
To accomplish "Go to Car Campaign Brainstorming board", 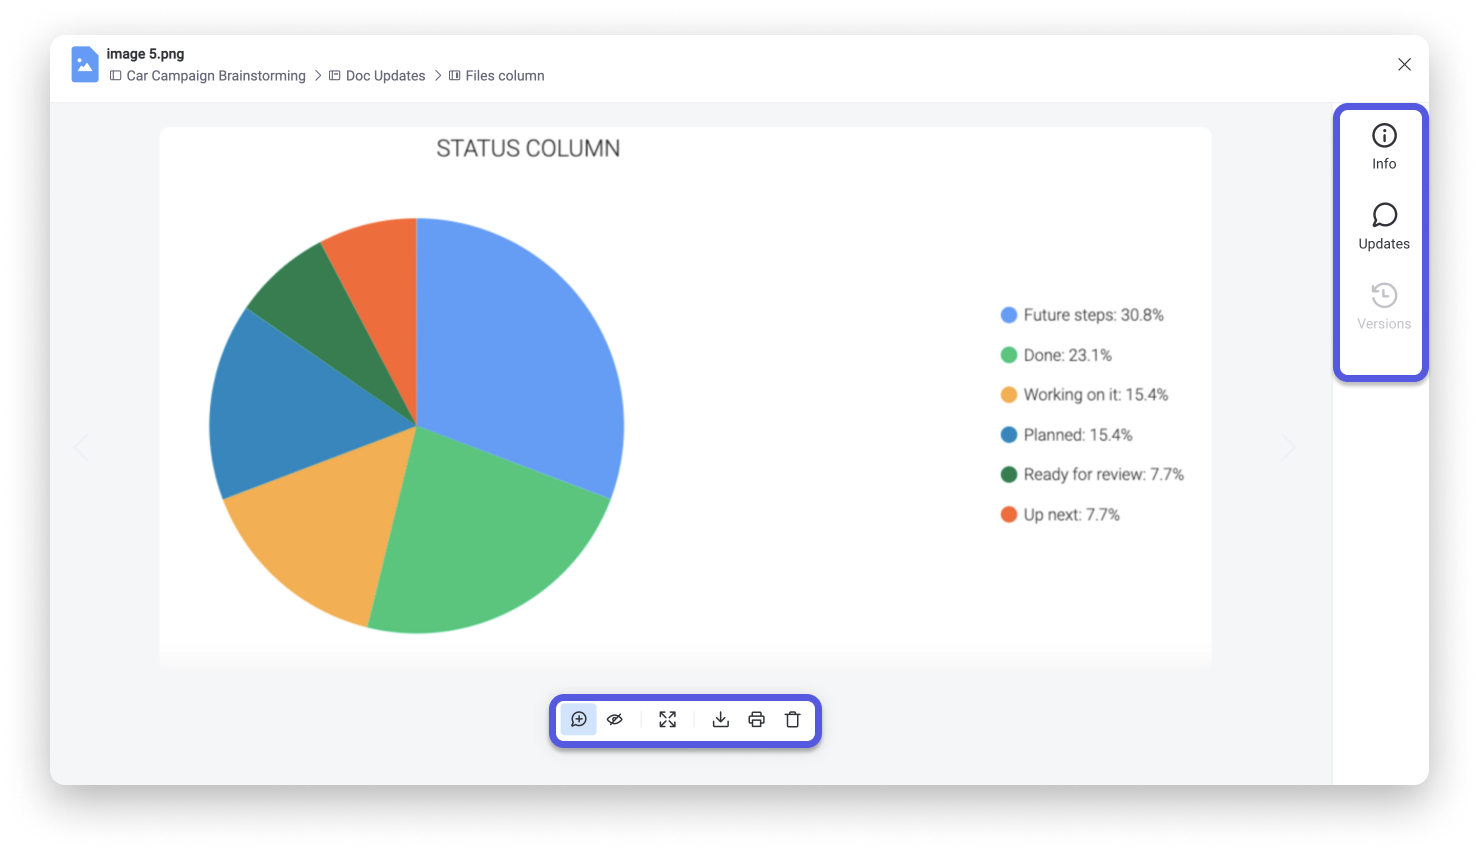I will 208,76.
